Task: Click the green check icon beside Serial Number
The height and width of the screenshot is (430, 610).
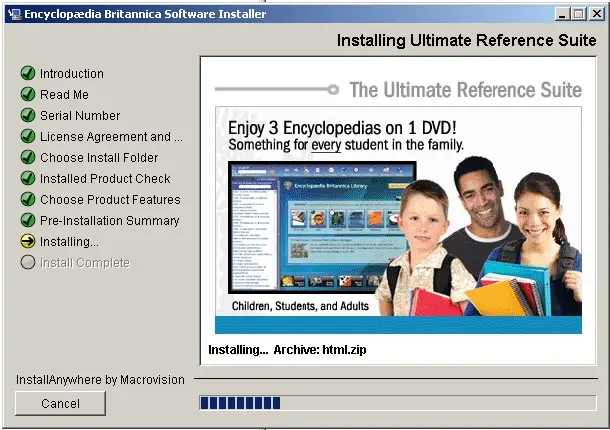Action: (28, 115)
